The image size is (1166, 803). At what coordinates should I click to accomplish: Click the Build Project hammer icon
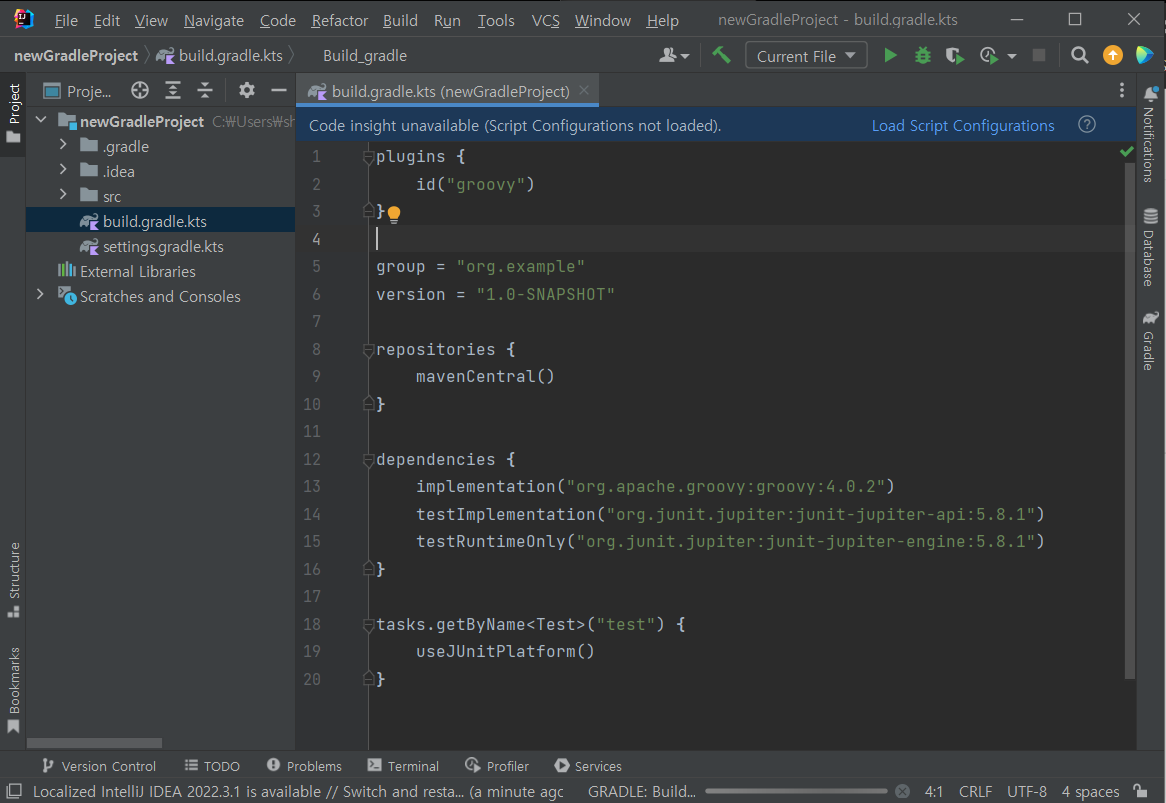721,55
